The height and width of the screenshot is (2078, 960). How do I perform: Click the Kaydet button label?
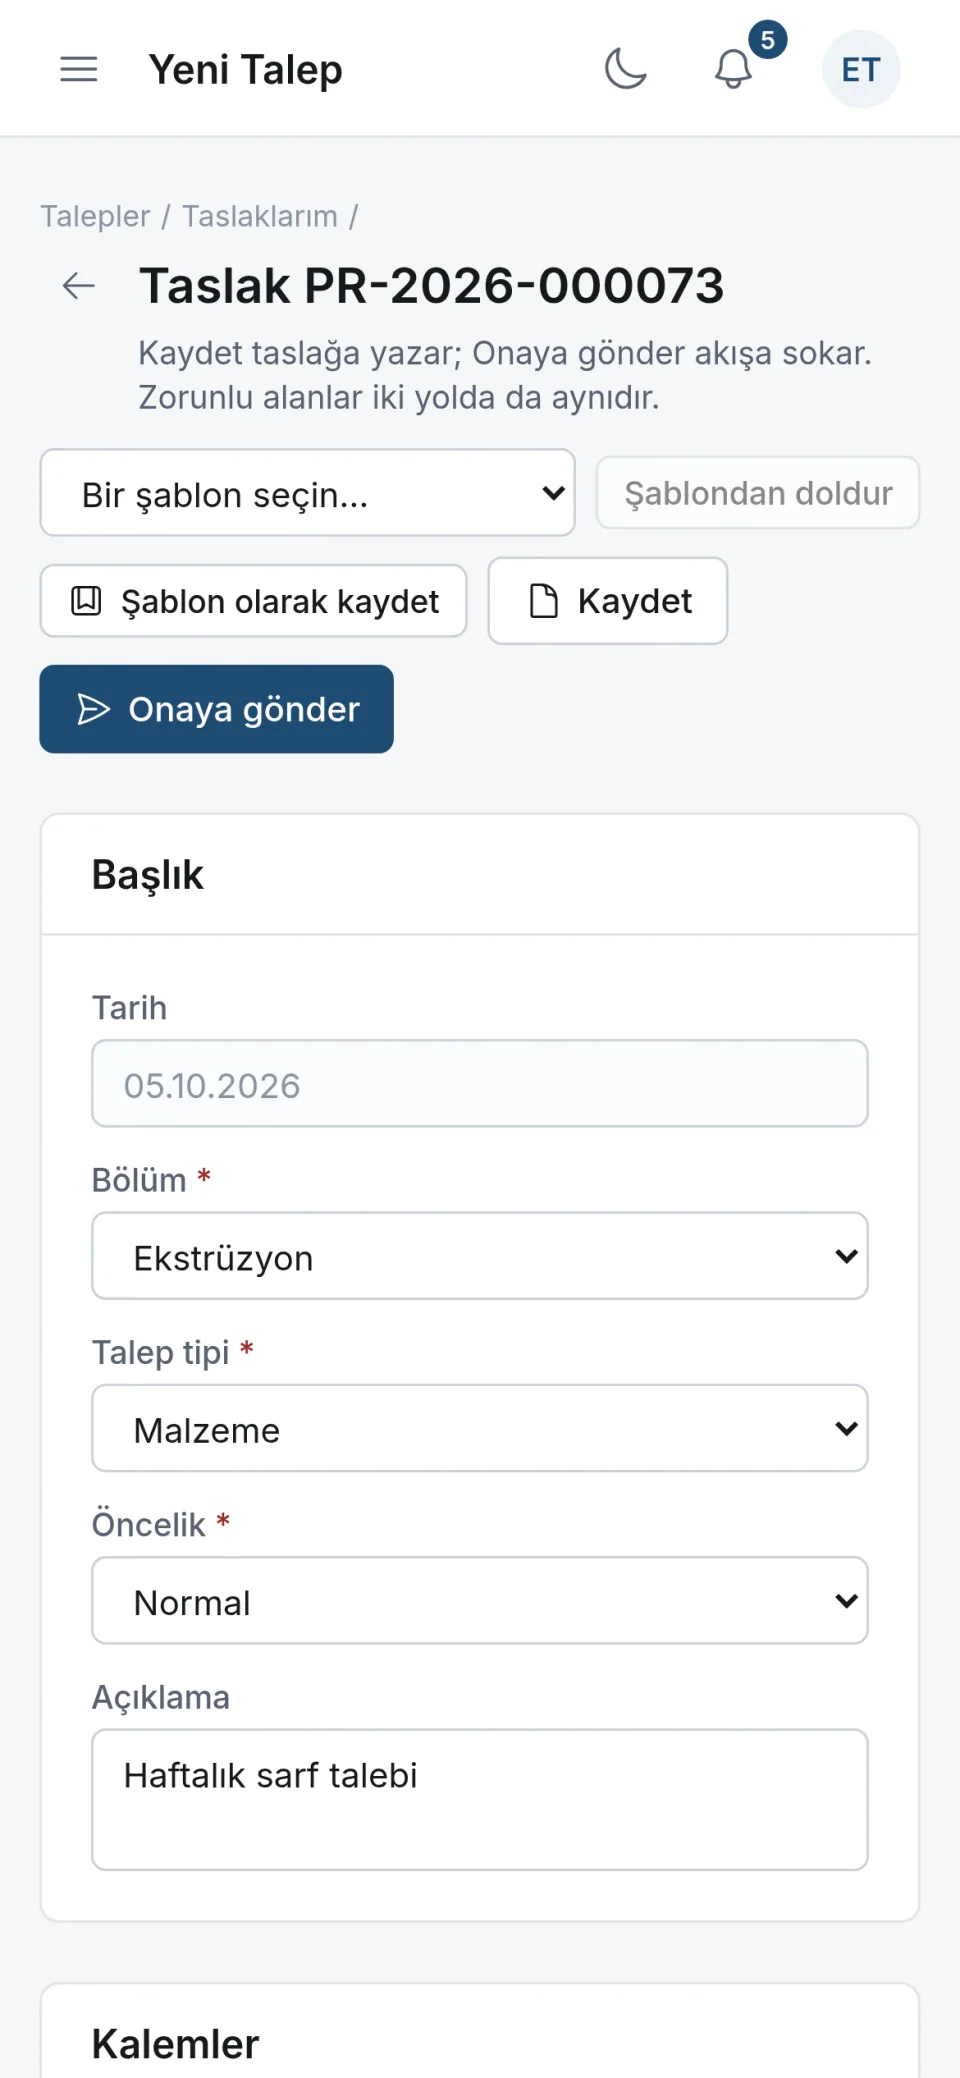coord(635,601)
